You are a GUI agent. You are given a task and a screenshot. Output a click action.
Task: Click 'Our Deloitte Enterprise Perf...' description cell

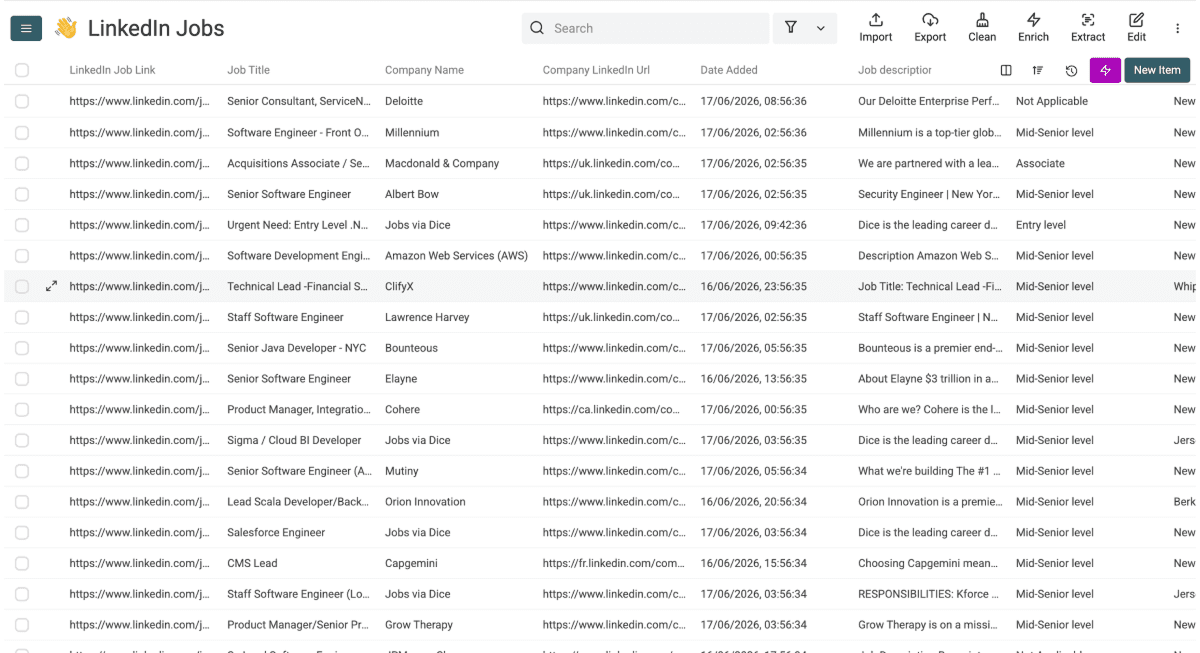tap(928, 101)
